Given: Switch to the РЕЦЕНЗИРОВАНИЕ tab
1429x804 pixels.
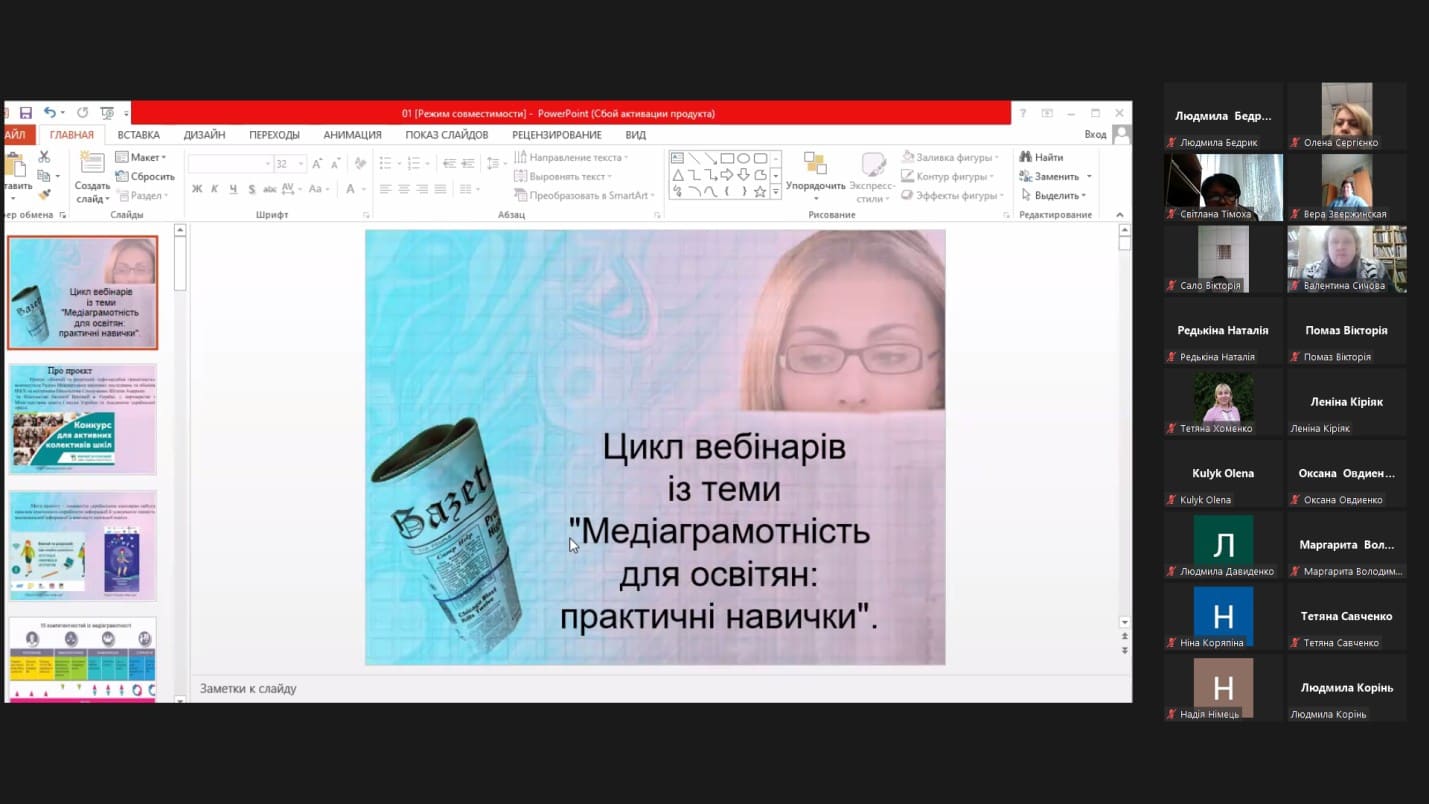Looking at the screenshot, I should [x=557, y=135].
